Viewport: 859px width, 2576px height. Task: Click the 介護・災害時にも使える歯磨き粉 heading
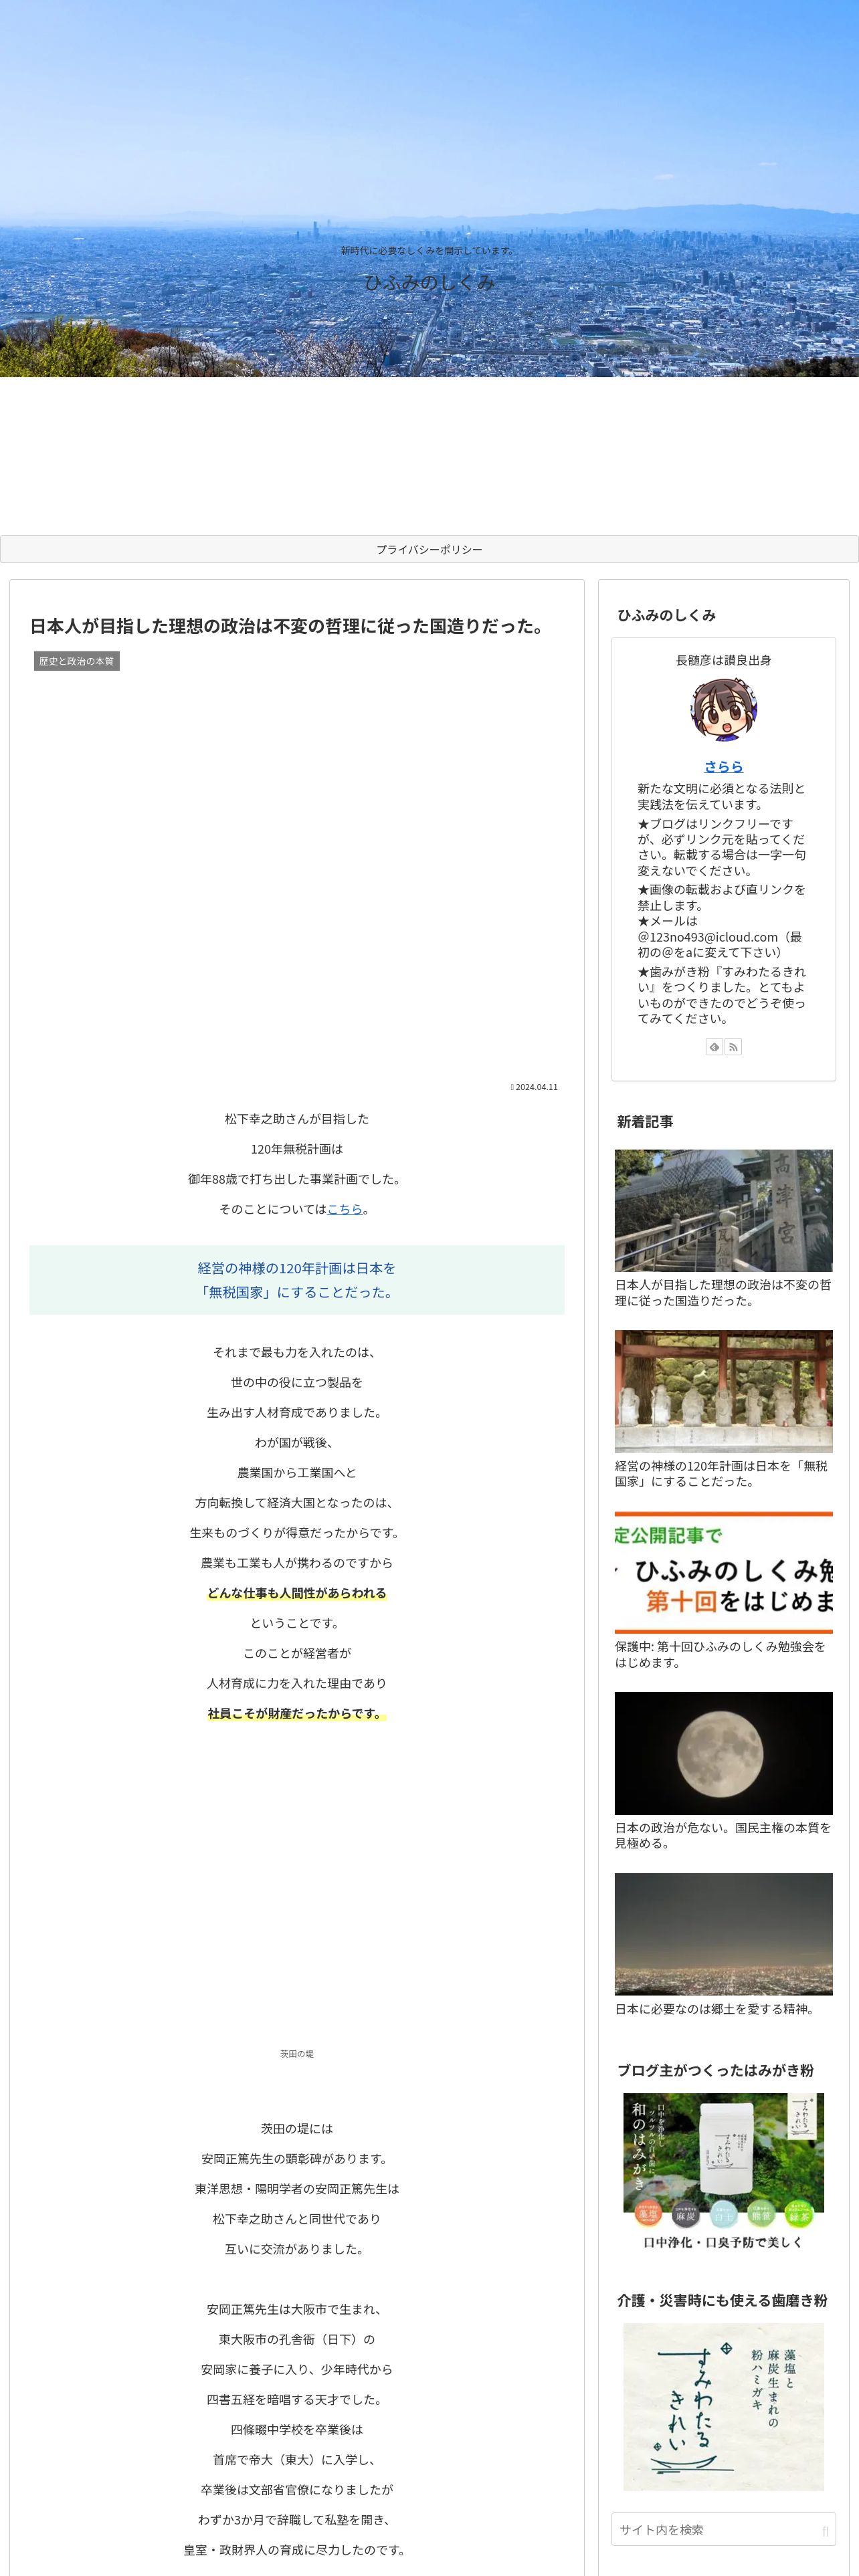[x=722, y=2301]
